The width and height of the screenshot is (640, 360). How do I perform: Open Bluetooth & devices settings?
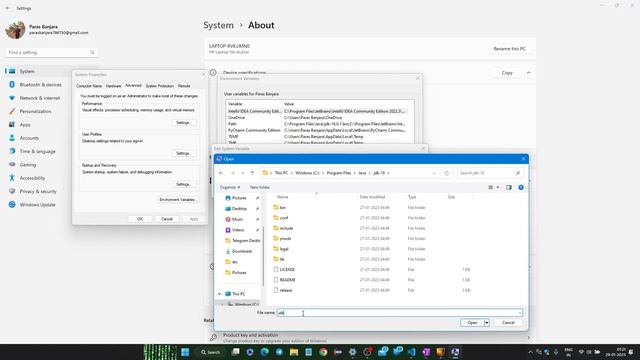(x=40, y=84)
